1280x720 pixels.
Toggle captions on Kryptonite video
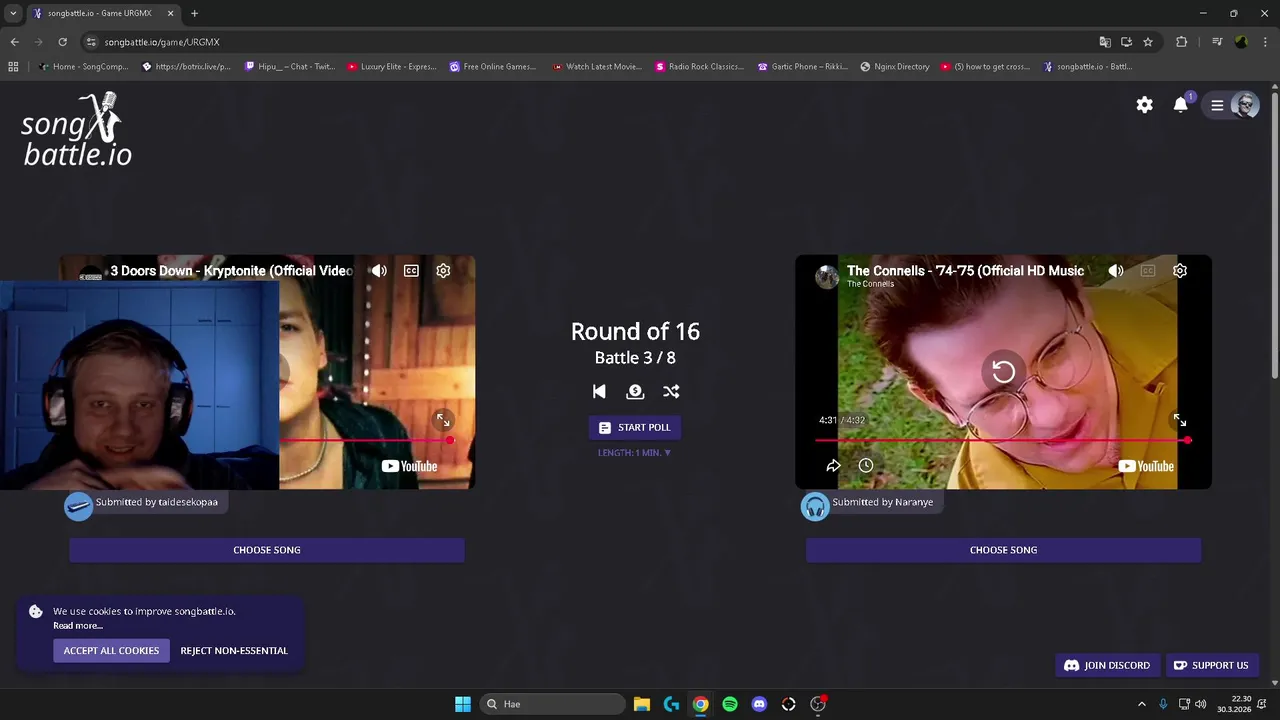(411, 271)
